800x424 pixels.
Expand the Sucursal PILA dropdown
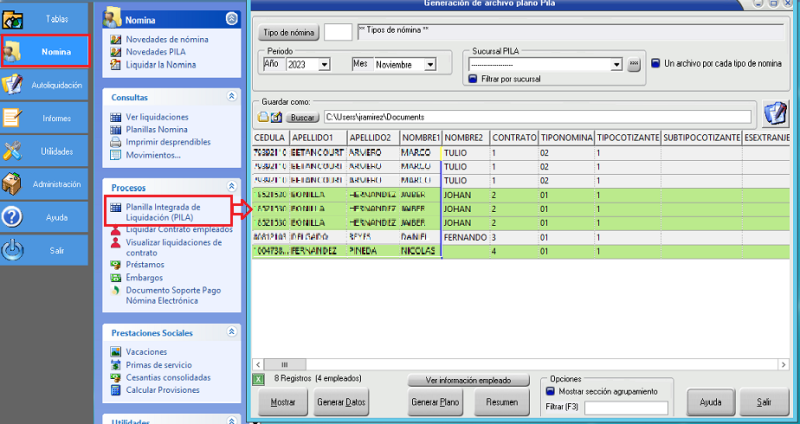click(x=617, y=65)
